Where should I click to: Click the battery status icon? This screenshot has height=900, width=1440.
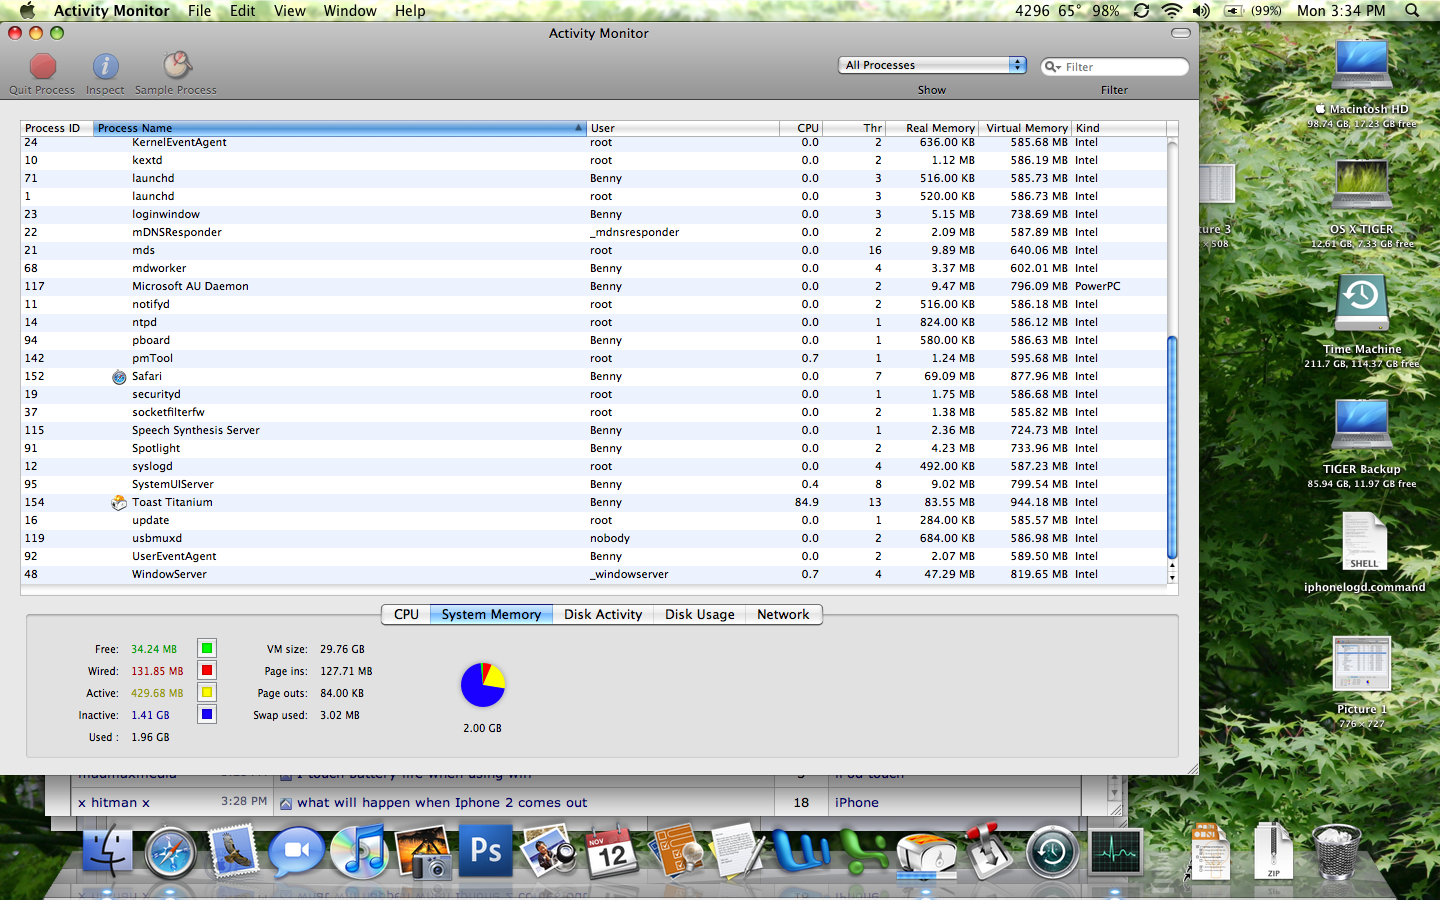[x=1234, y=11]
